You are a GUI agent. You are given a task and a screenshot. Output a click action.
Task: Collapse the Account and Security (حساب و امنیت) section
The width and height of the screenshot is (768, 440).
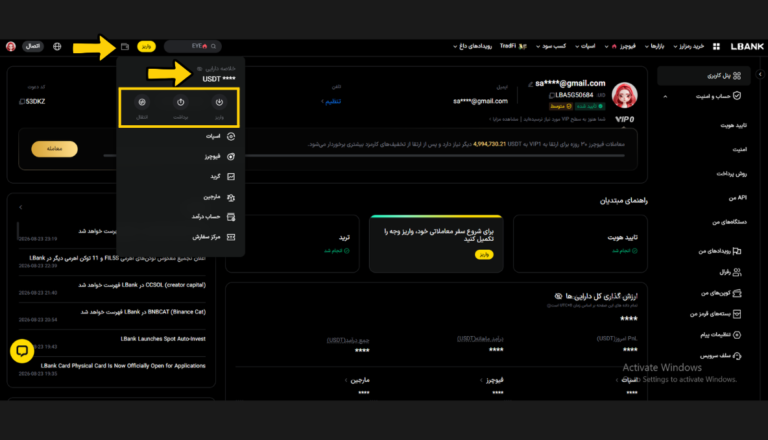(x=665, y=97)
